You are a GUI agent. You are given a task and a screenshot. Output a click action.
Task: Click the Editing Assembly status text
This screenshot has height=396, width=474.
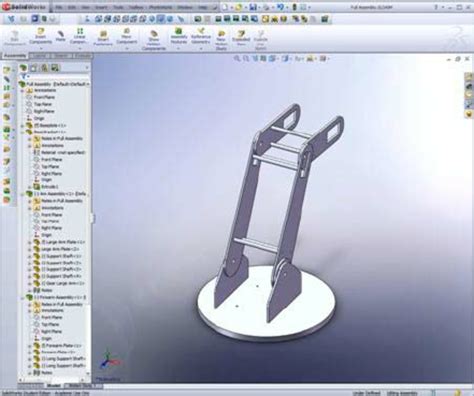click(x=402, y=393)
